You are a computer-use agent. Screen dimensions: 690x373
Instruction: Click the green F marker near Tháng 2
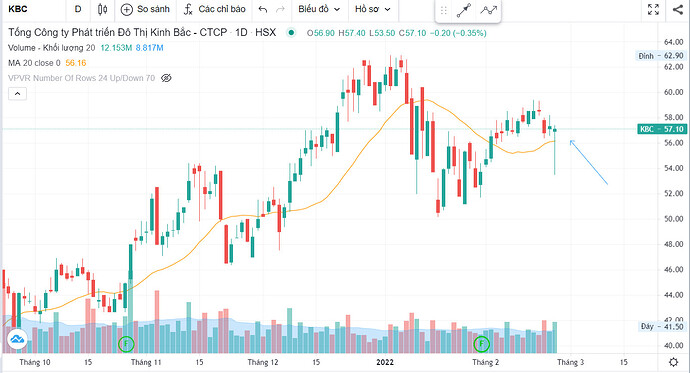[x=481, y=344]
